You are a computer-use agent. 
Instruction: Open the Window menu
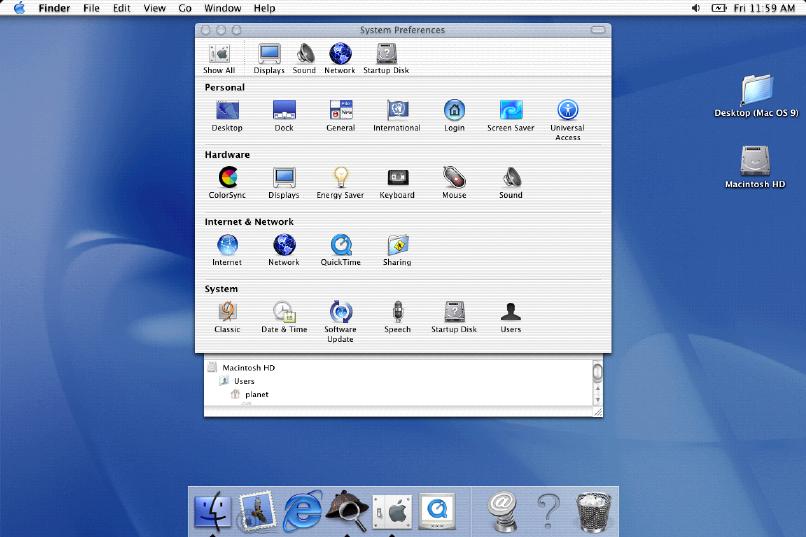pos(223,8)
